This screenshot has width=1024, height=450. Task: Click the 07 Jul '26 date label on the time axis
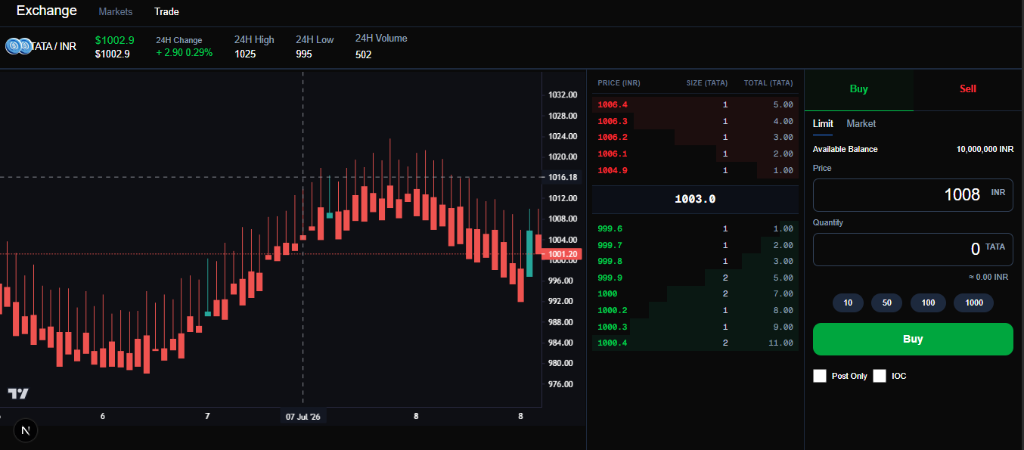(x=304, y=417)
